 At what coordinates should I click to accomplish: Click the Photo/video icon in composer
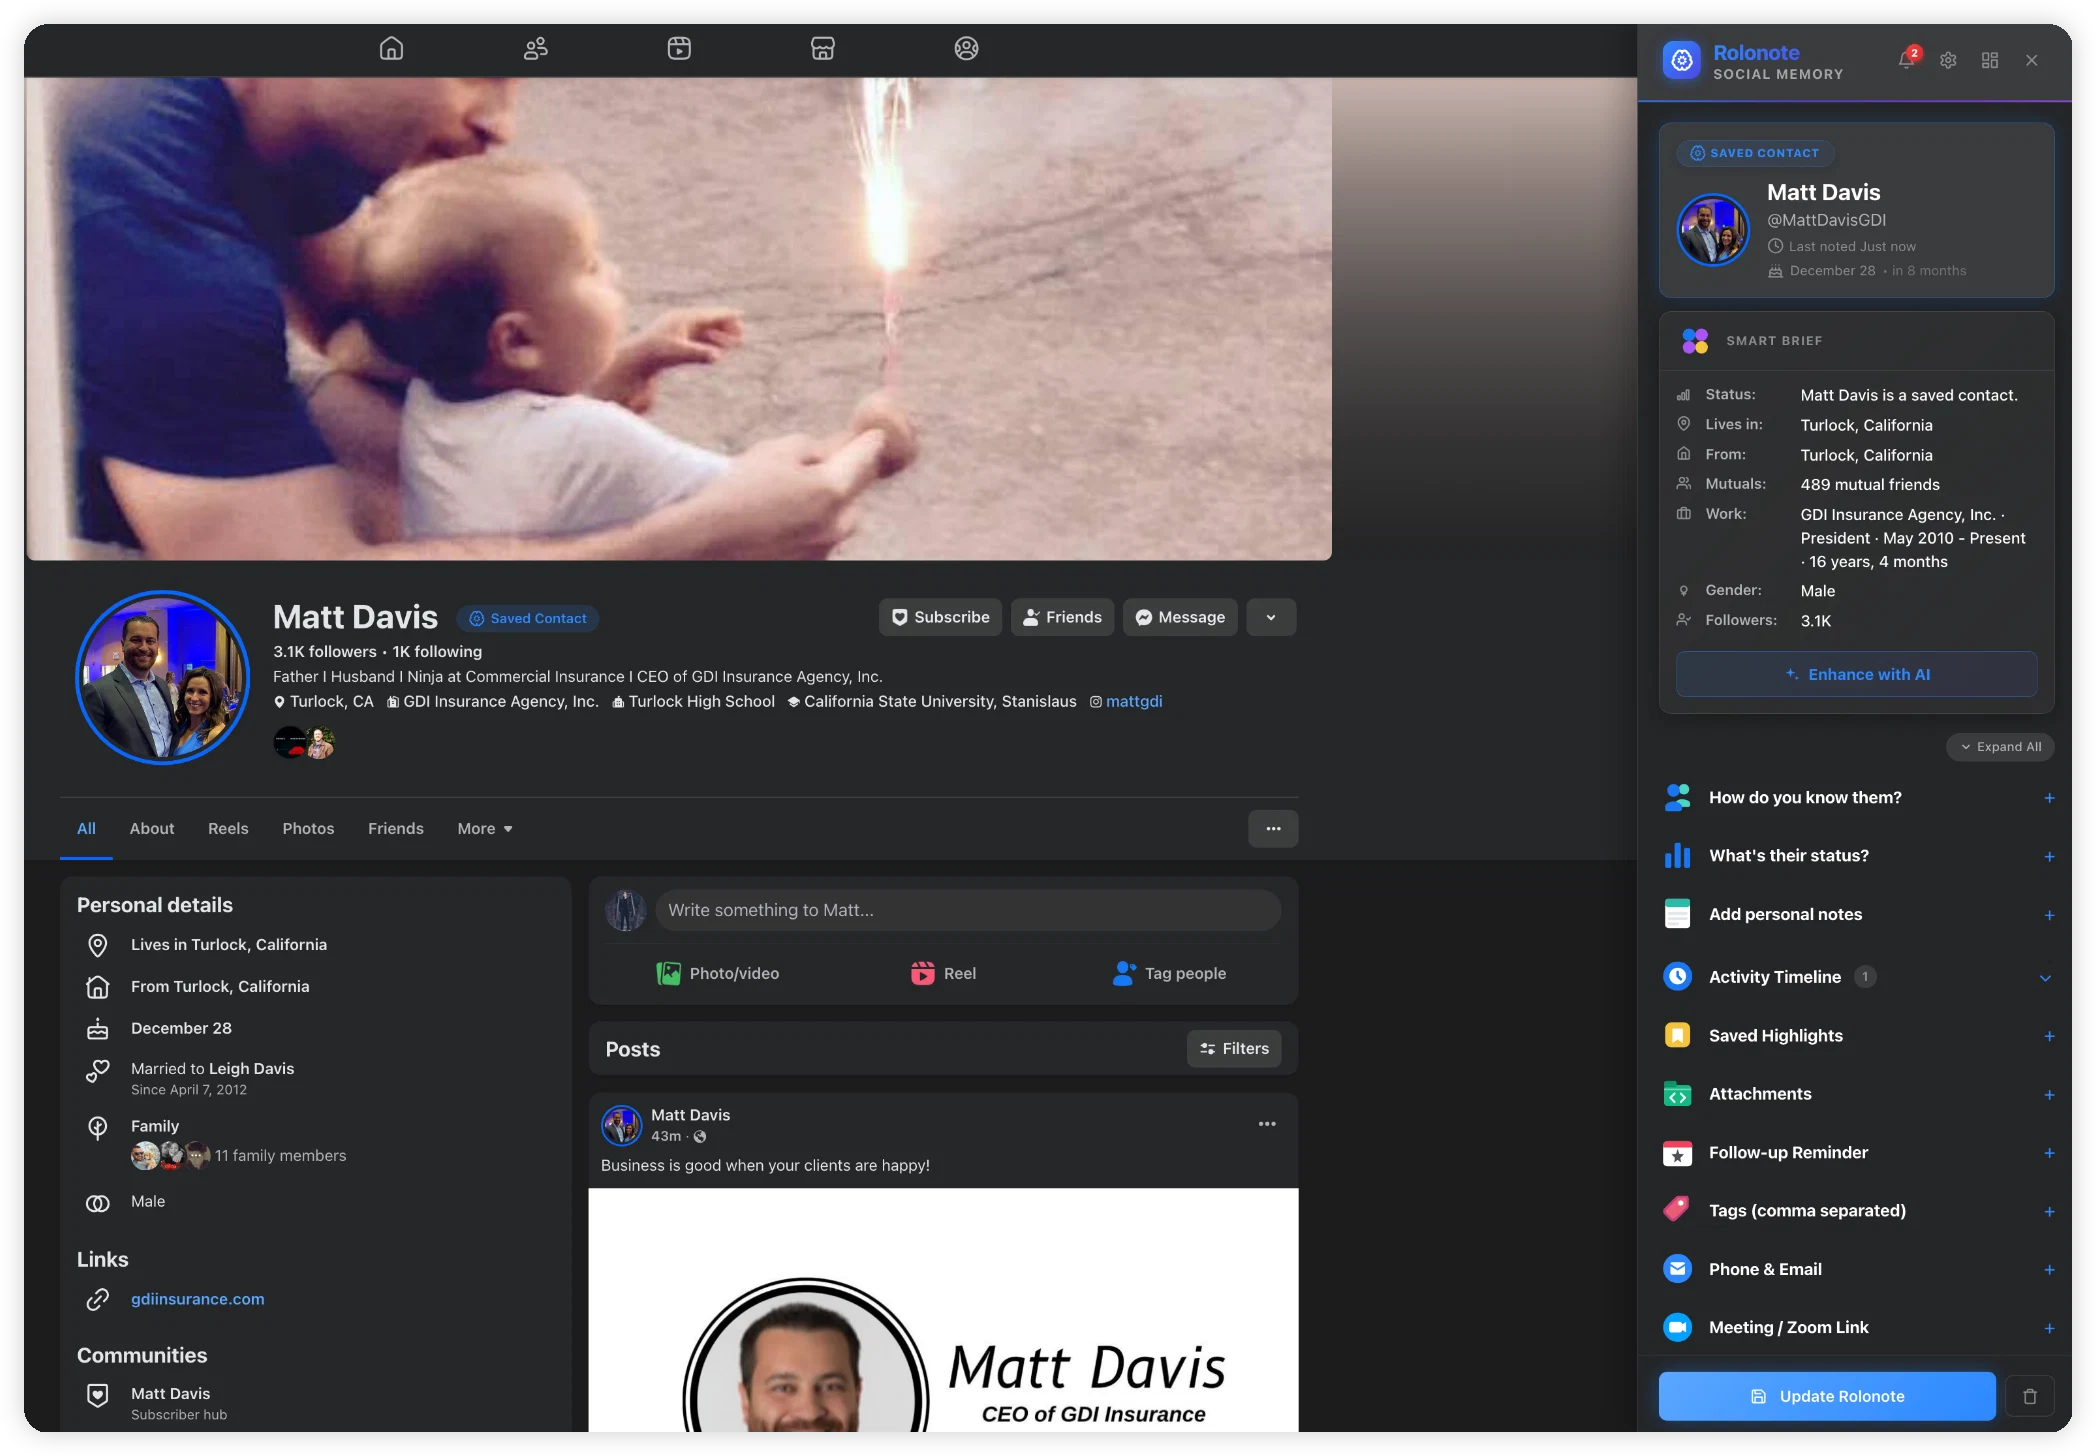(668, 973)
